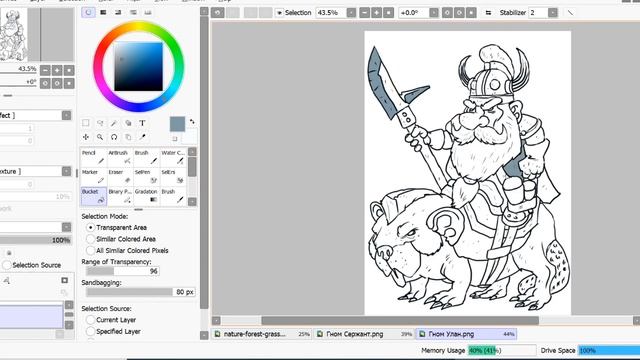Select the Hand pan tool

(128, 137)
